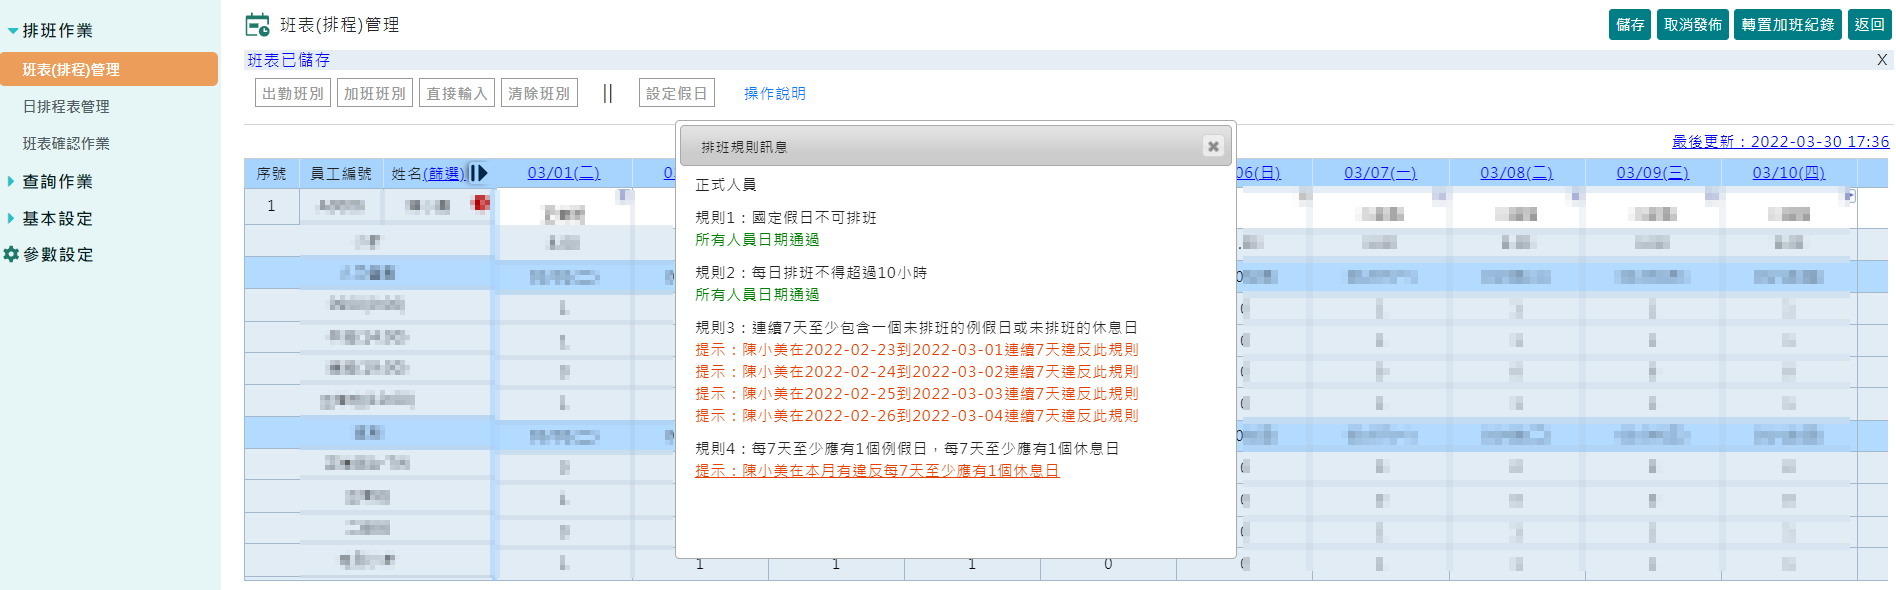
Task: Click the schedule calendar icon beside the page title
Action: click(257, 25)
